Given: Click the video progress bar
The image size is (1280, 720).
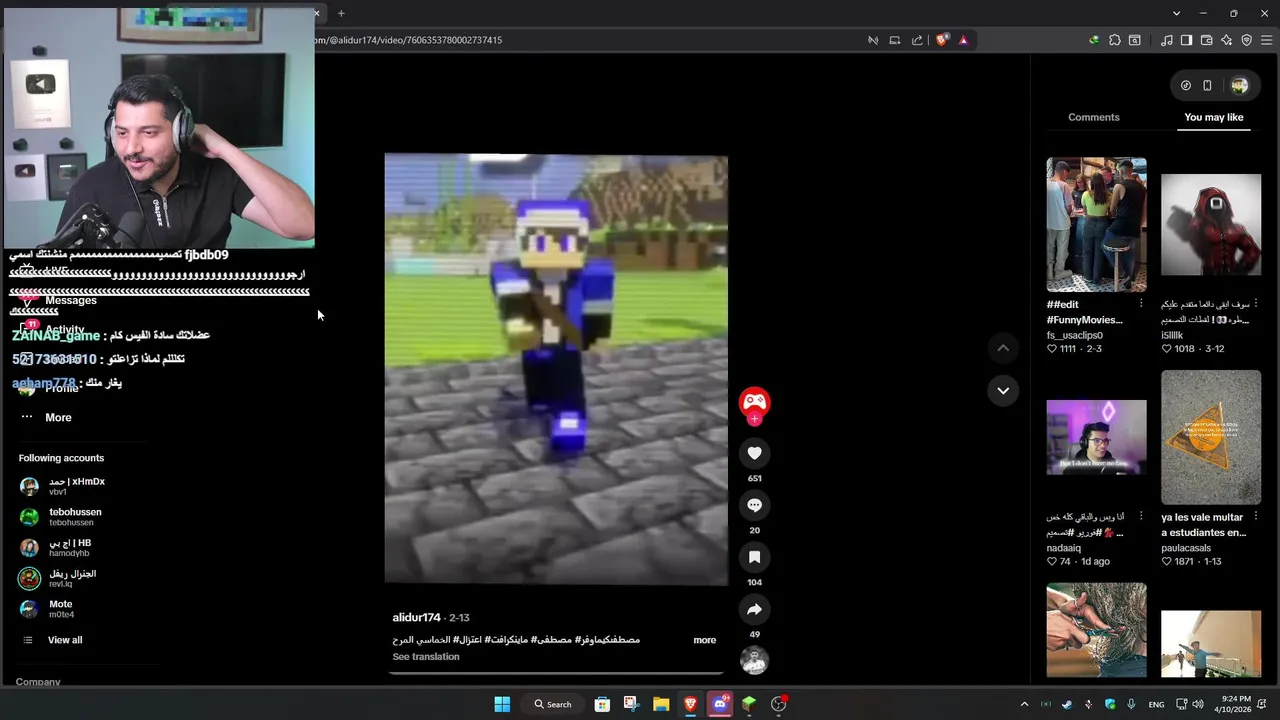Looking at the screenshot, I should [x=556, y=672].
